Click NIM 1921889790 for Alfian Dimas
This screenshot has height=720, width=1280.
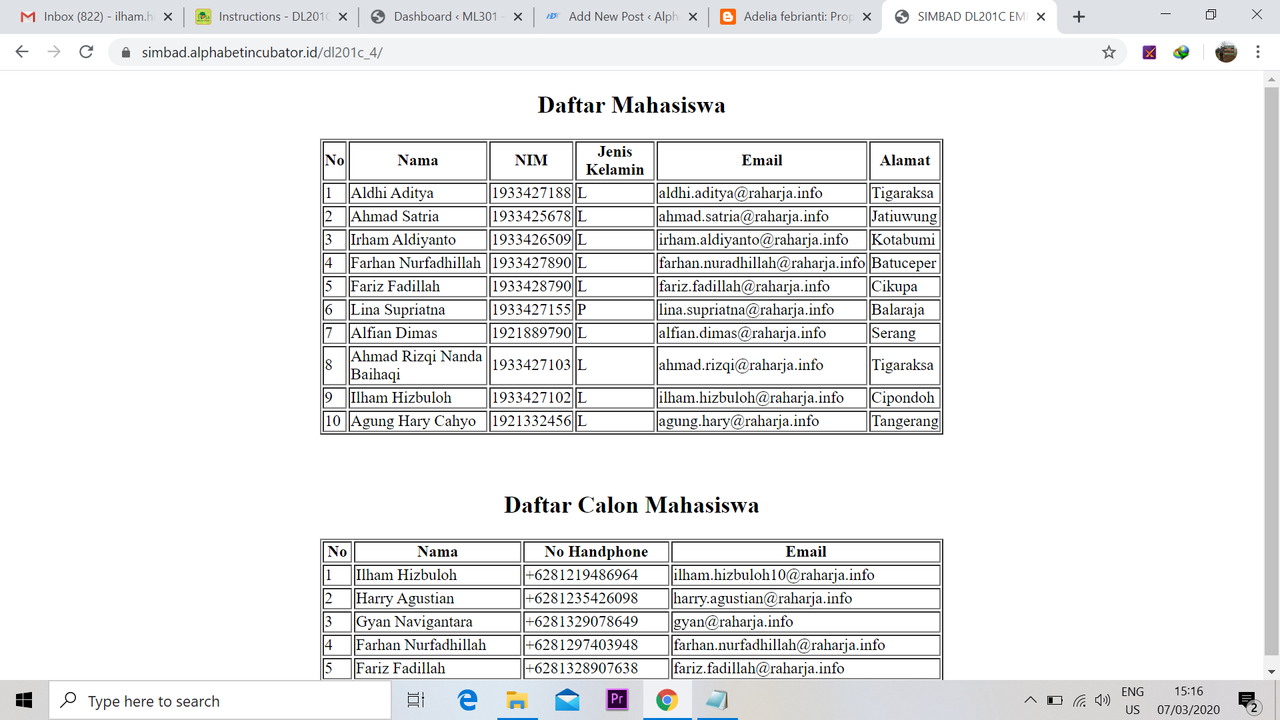tap(531, 333)
